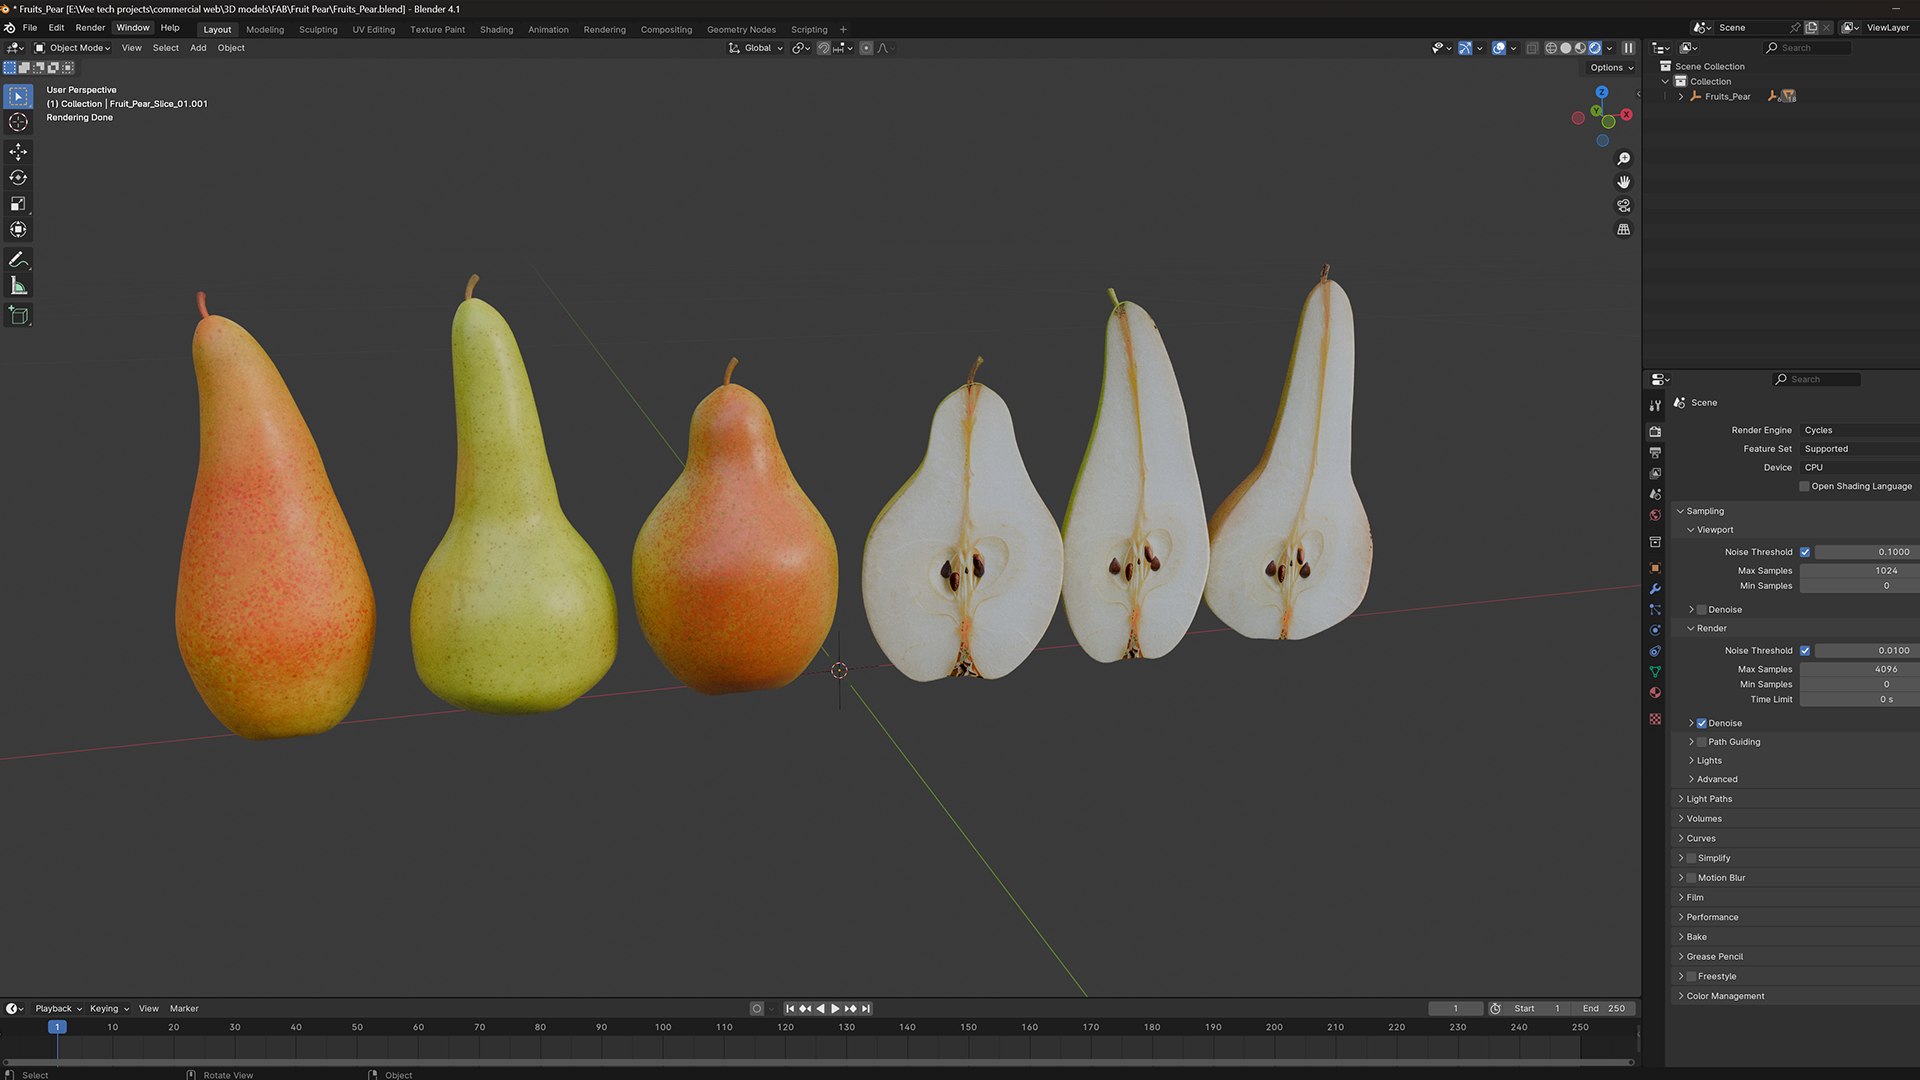Activate the Move tool
The height and width of the screenshot is (1080, 1920).
coord(18,152)
